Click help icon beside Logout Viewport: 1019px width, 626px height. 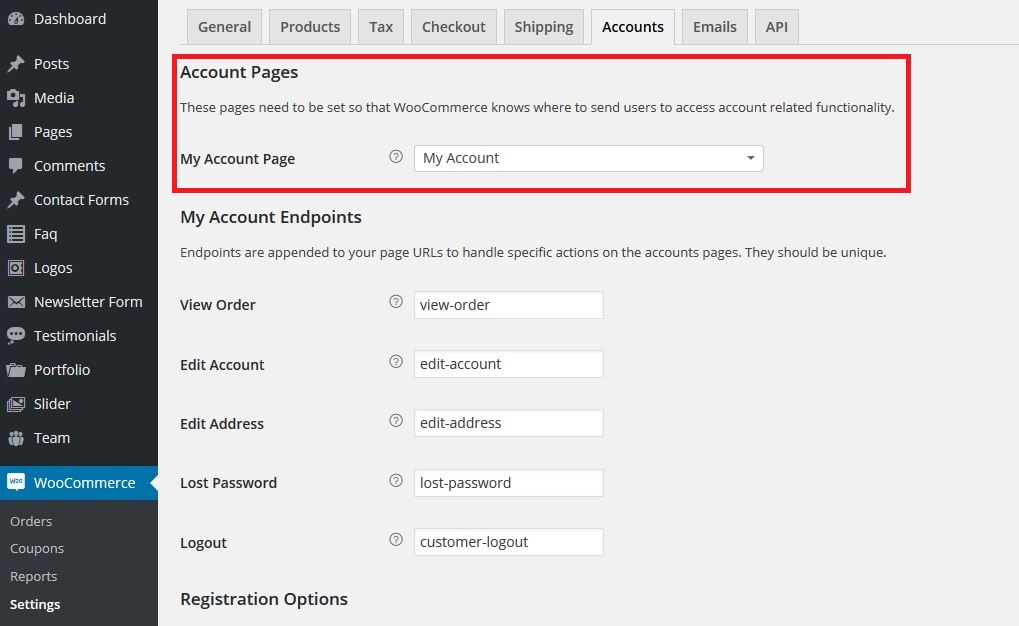[x=396, y=540]
